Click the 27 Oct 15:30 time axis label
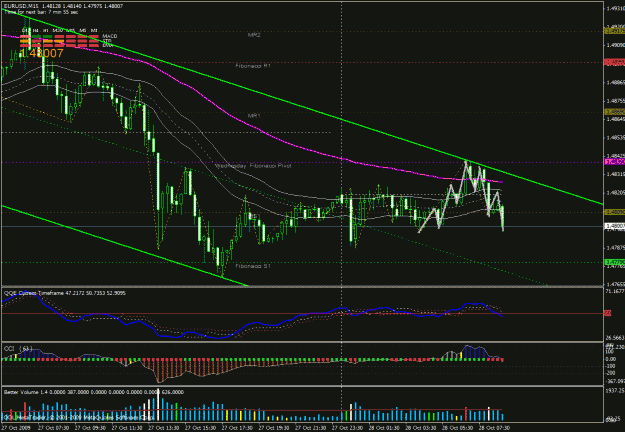The image size is (625, 432). pos(200,428)
